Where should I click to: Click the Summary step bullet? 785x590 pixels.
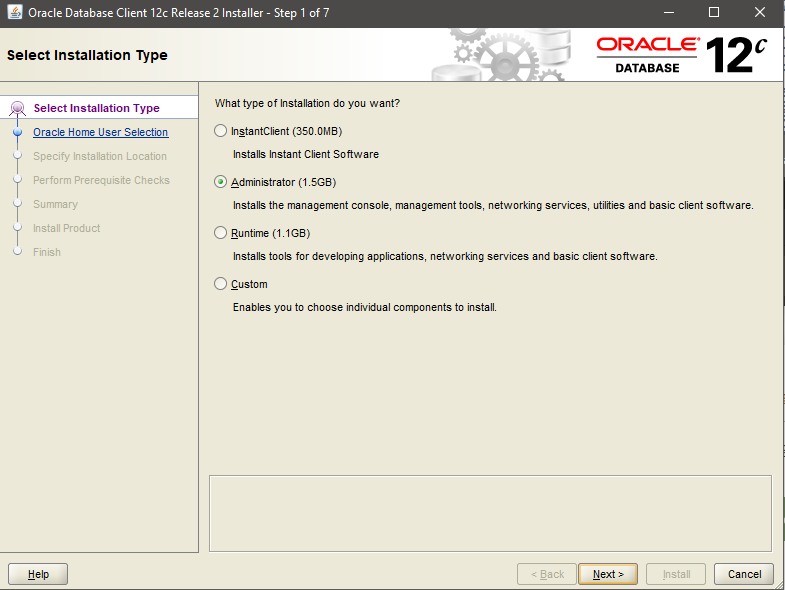pyautogui.click(x=17, y=204)
